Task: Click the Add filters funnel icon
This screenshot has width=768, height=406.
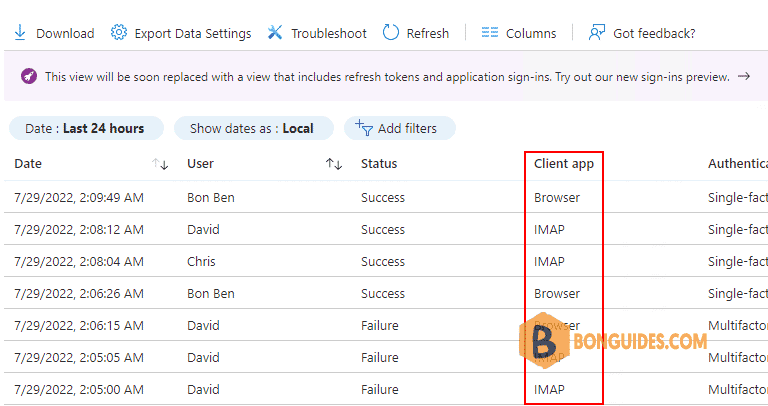Action: [x=364, y=128]
